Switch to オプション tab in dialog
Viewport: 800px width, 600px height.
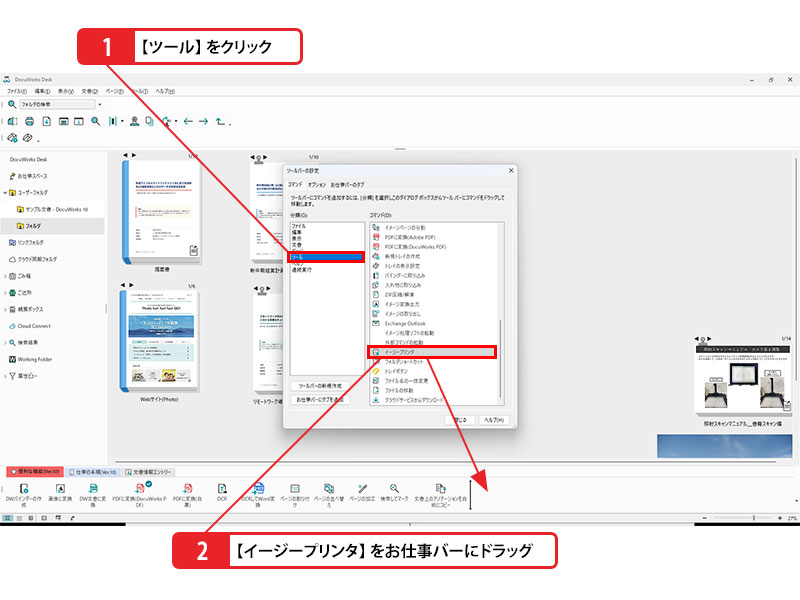pos(316,185)
